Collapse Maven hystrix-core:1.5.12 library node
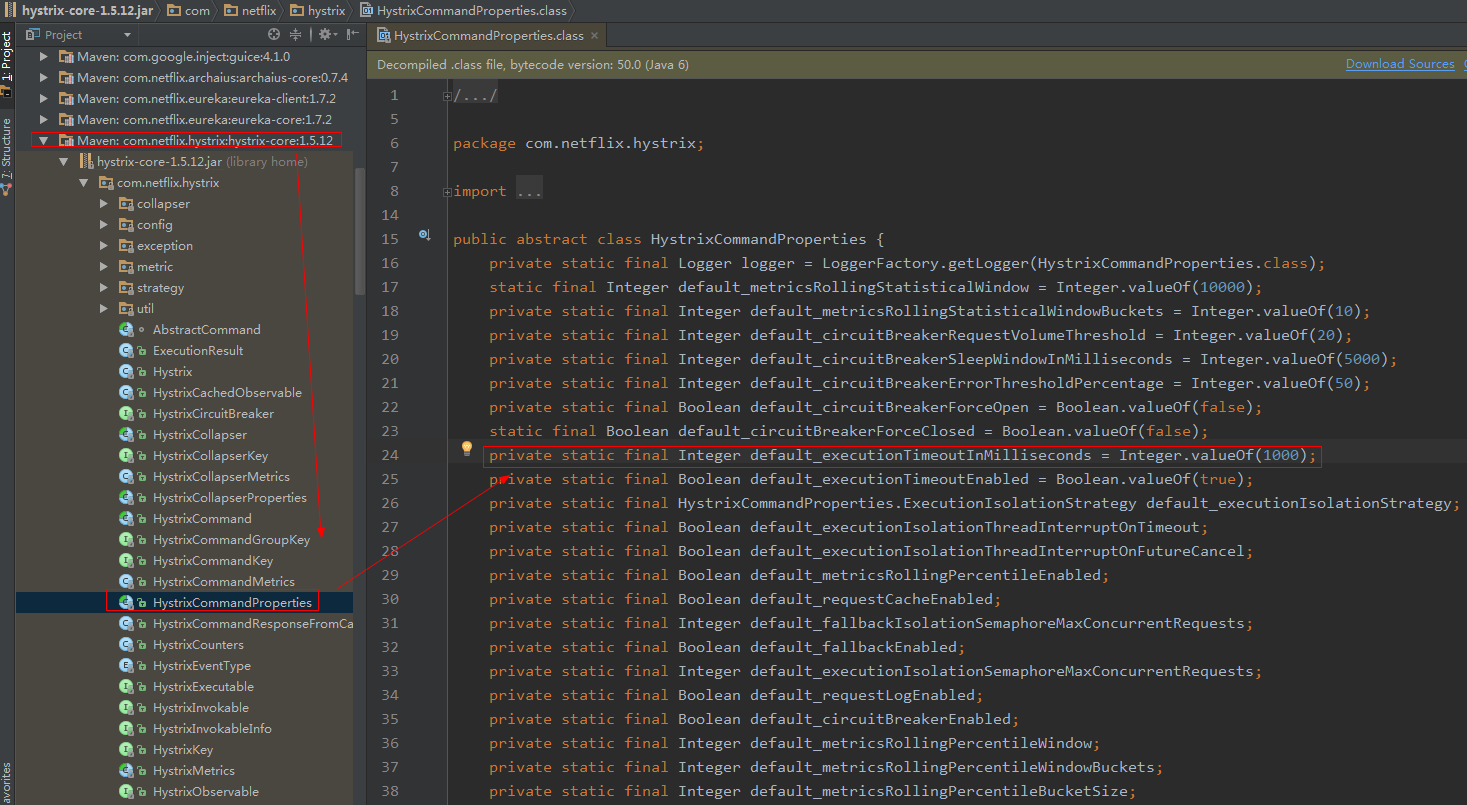The width and height of the screenshot is (1467, 805). [44, 141]
